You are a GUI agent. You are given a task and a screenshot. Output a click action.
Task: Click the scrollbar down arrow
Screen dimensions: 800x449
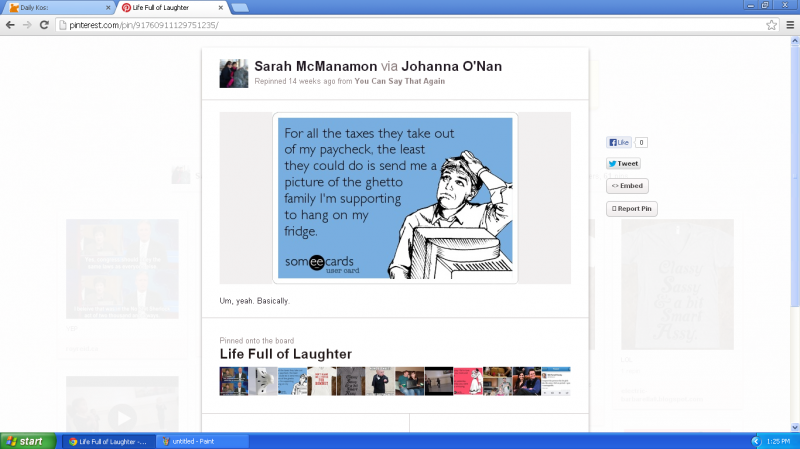(x=795, y=427)
